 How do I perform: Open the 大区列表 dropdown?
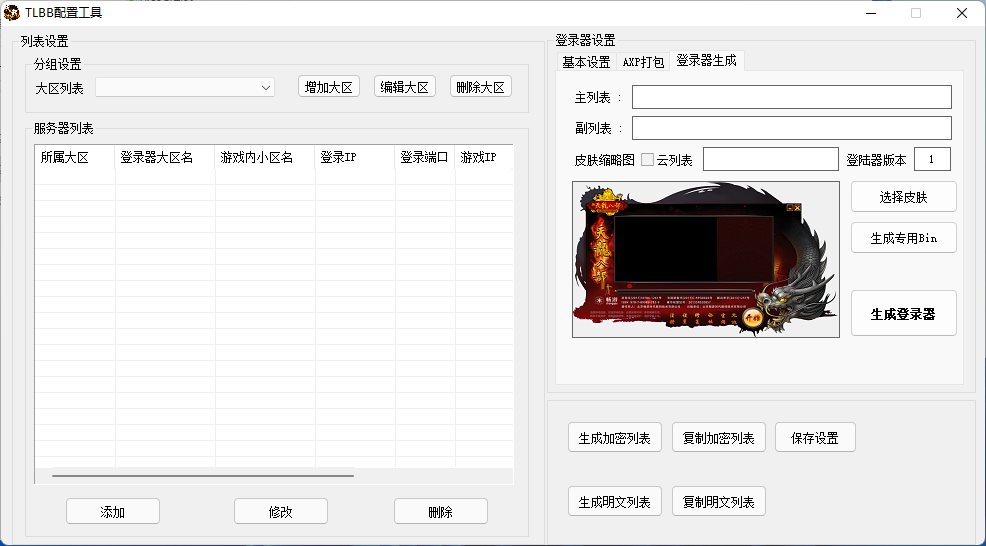click(x=185, y=88)
